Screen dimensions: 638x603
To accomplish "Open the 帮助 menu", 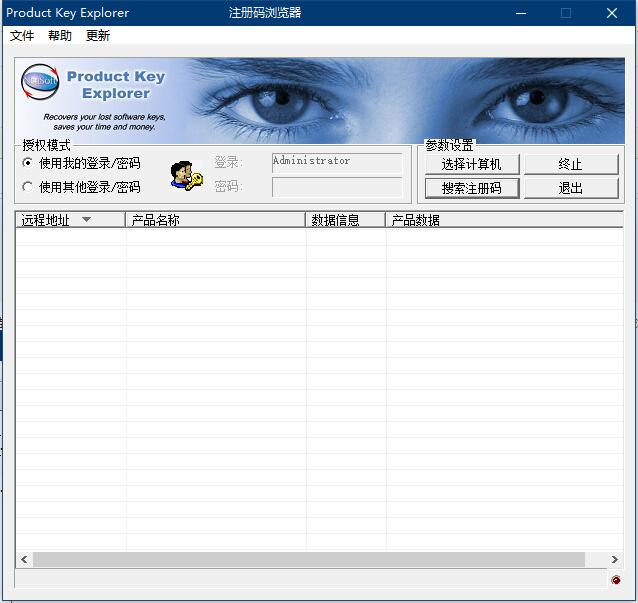I will point(59,36).
